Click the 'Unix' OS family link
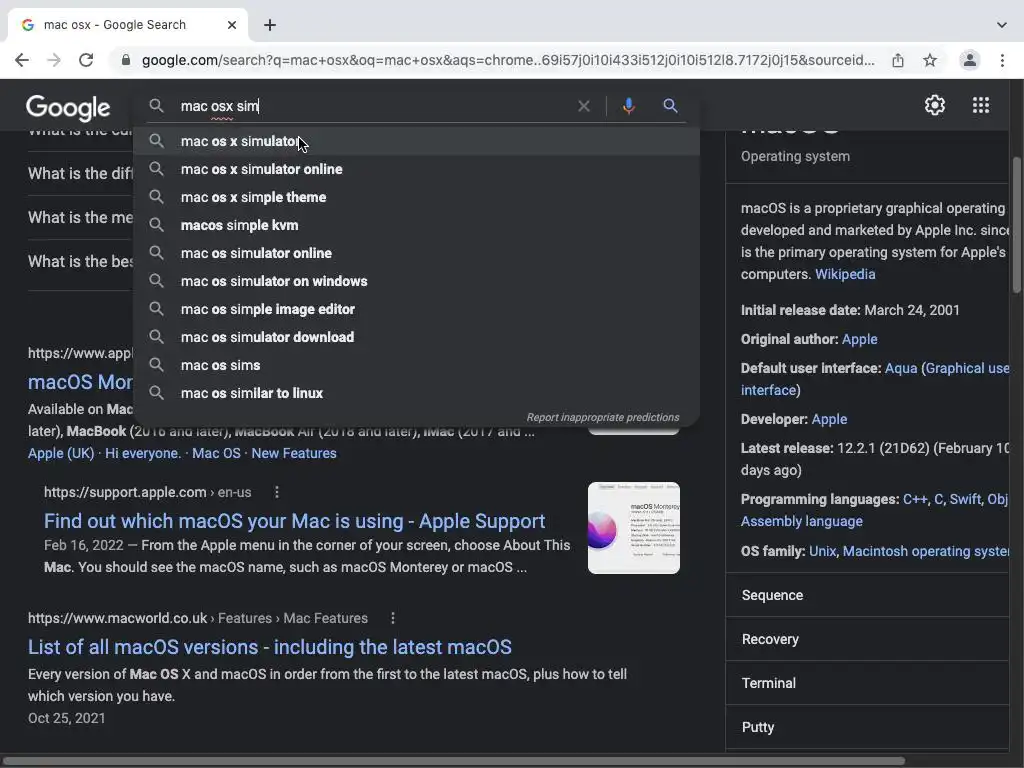 tap(822, 551)
